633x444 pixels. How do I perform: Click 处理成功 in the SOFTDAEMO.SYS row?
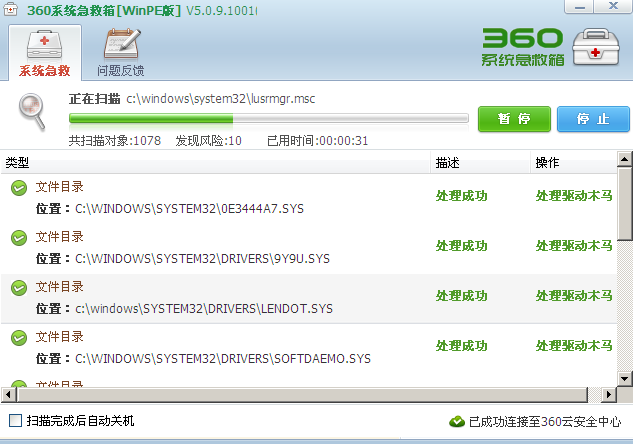coord(461,346)
